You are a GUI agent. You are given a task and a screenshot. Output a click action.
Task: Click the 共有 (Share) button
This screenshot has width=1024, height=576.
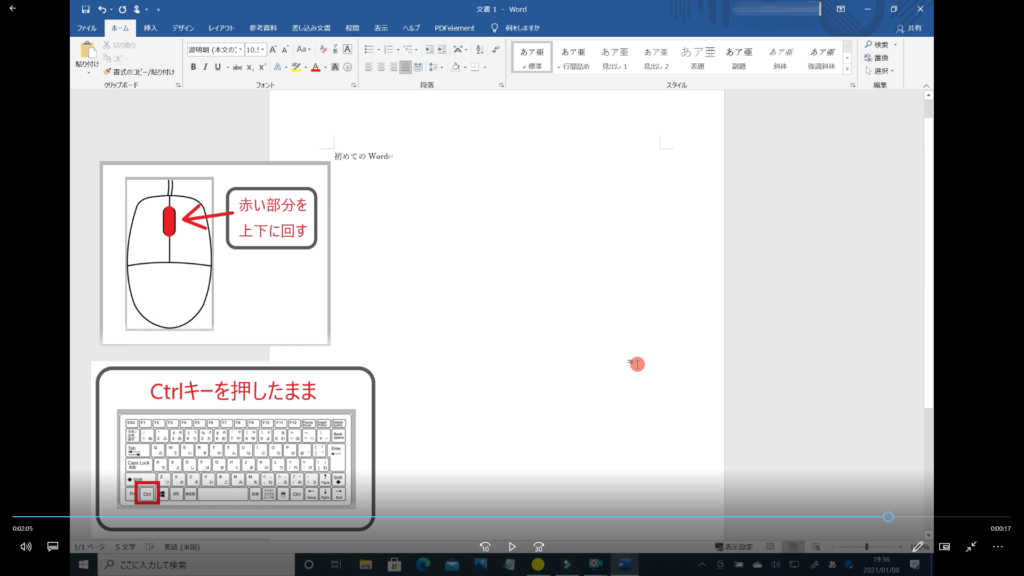[x=908, y=29]
